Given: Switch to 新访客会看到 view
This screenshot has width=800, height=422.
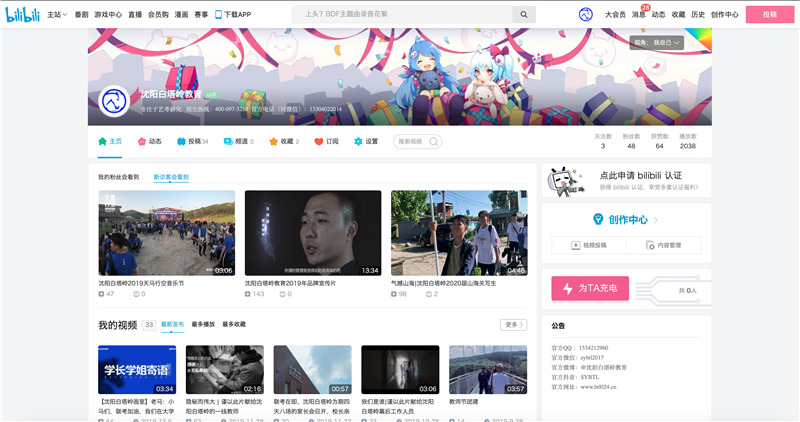Looking at the screenshot, I should (171, 177).
